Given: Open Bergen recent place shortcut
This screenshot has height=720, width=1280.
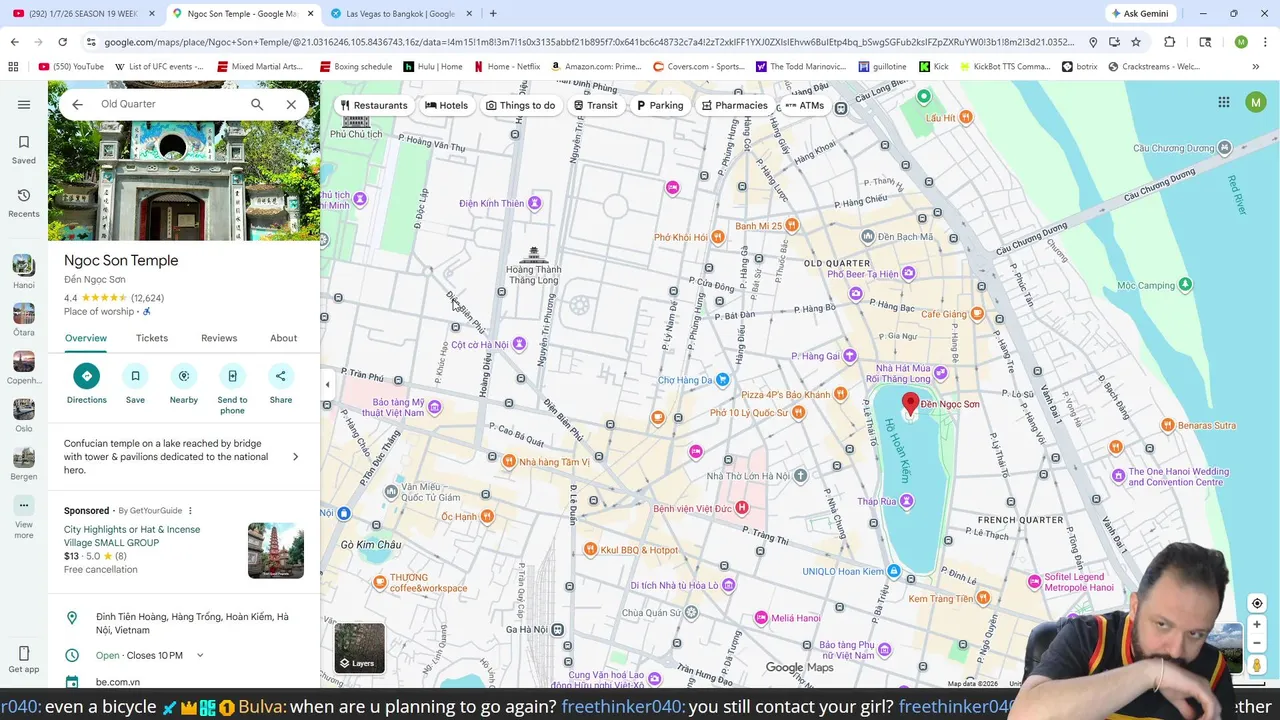Looking at the screenshot, I should click(24, 463).
